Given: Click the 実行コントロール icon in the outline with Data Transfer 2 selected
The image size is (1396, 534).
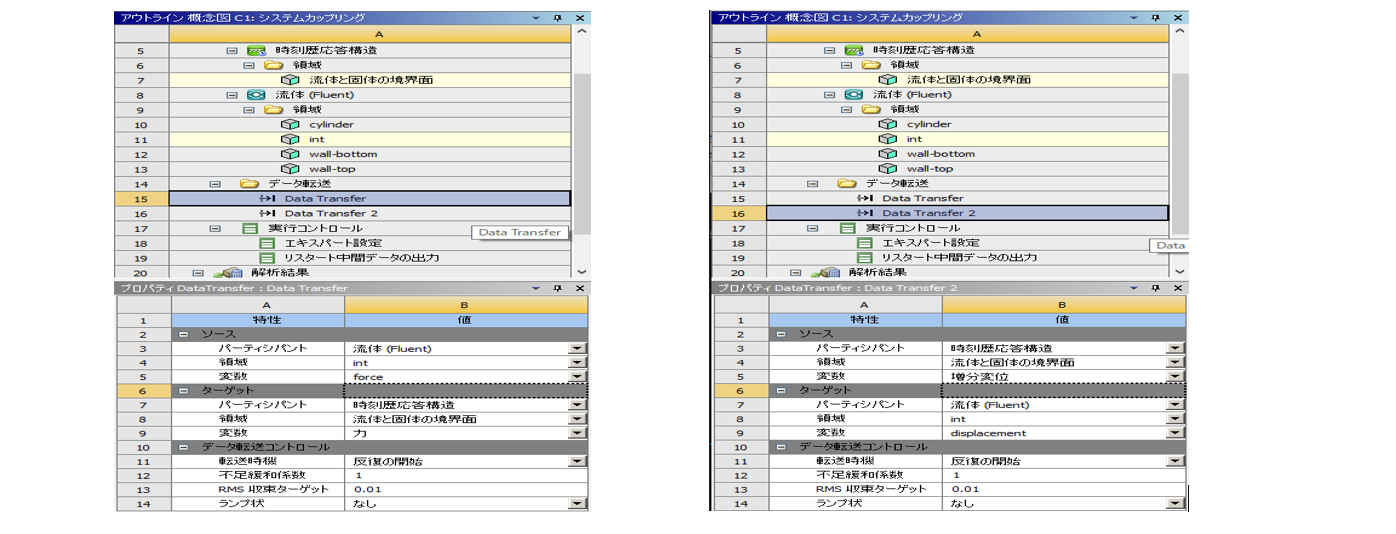Looking at the screenshot, I should (x=847, y=228).
